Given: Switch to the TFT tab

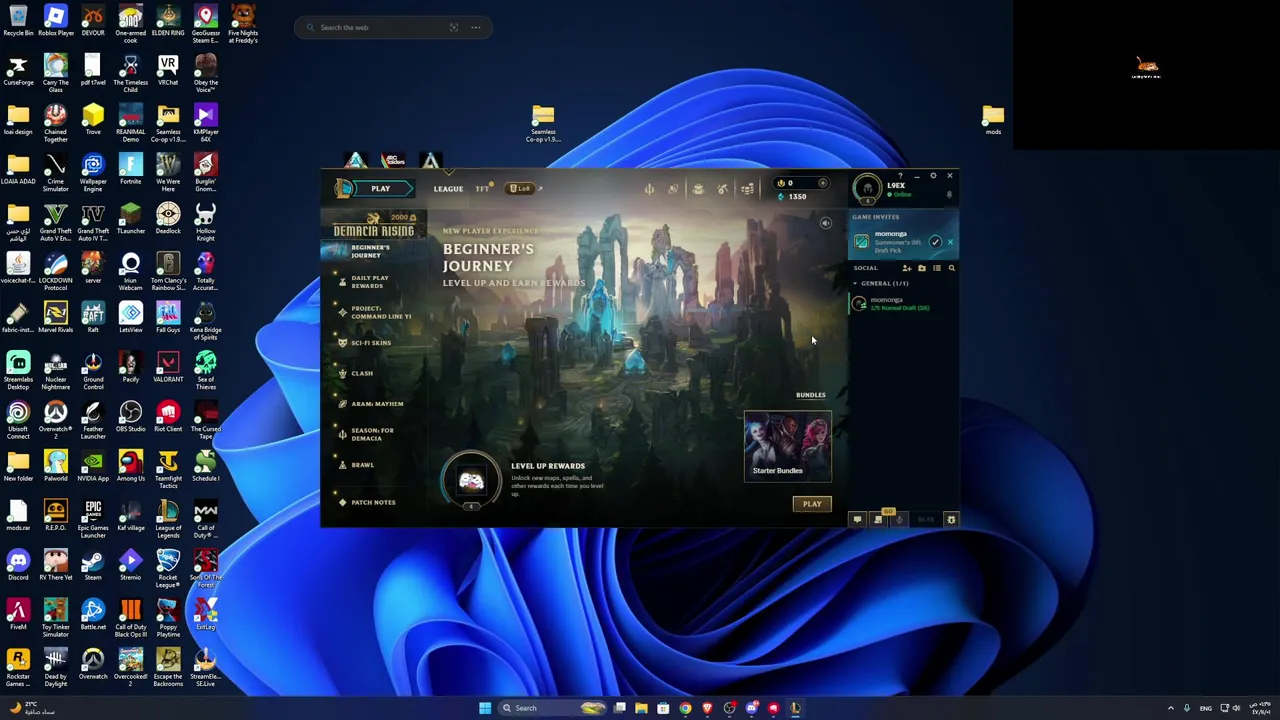Looking at the screenshot, I should 482,189.
